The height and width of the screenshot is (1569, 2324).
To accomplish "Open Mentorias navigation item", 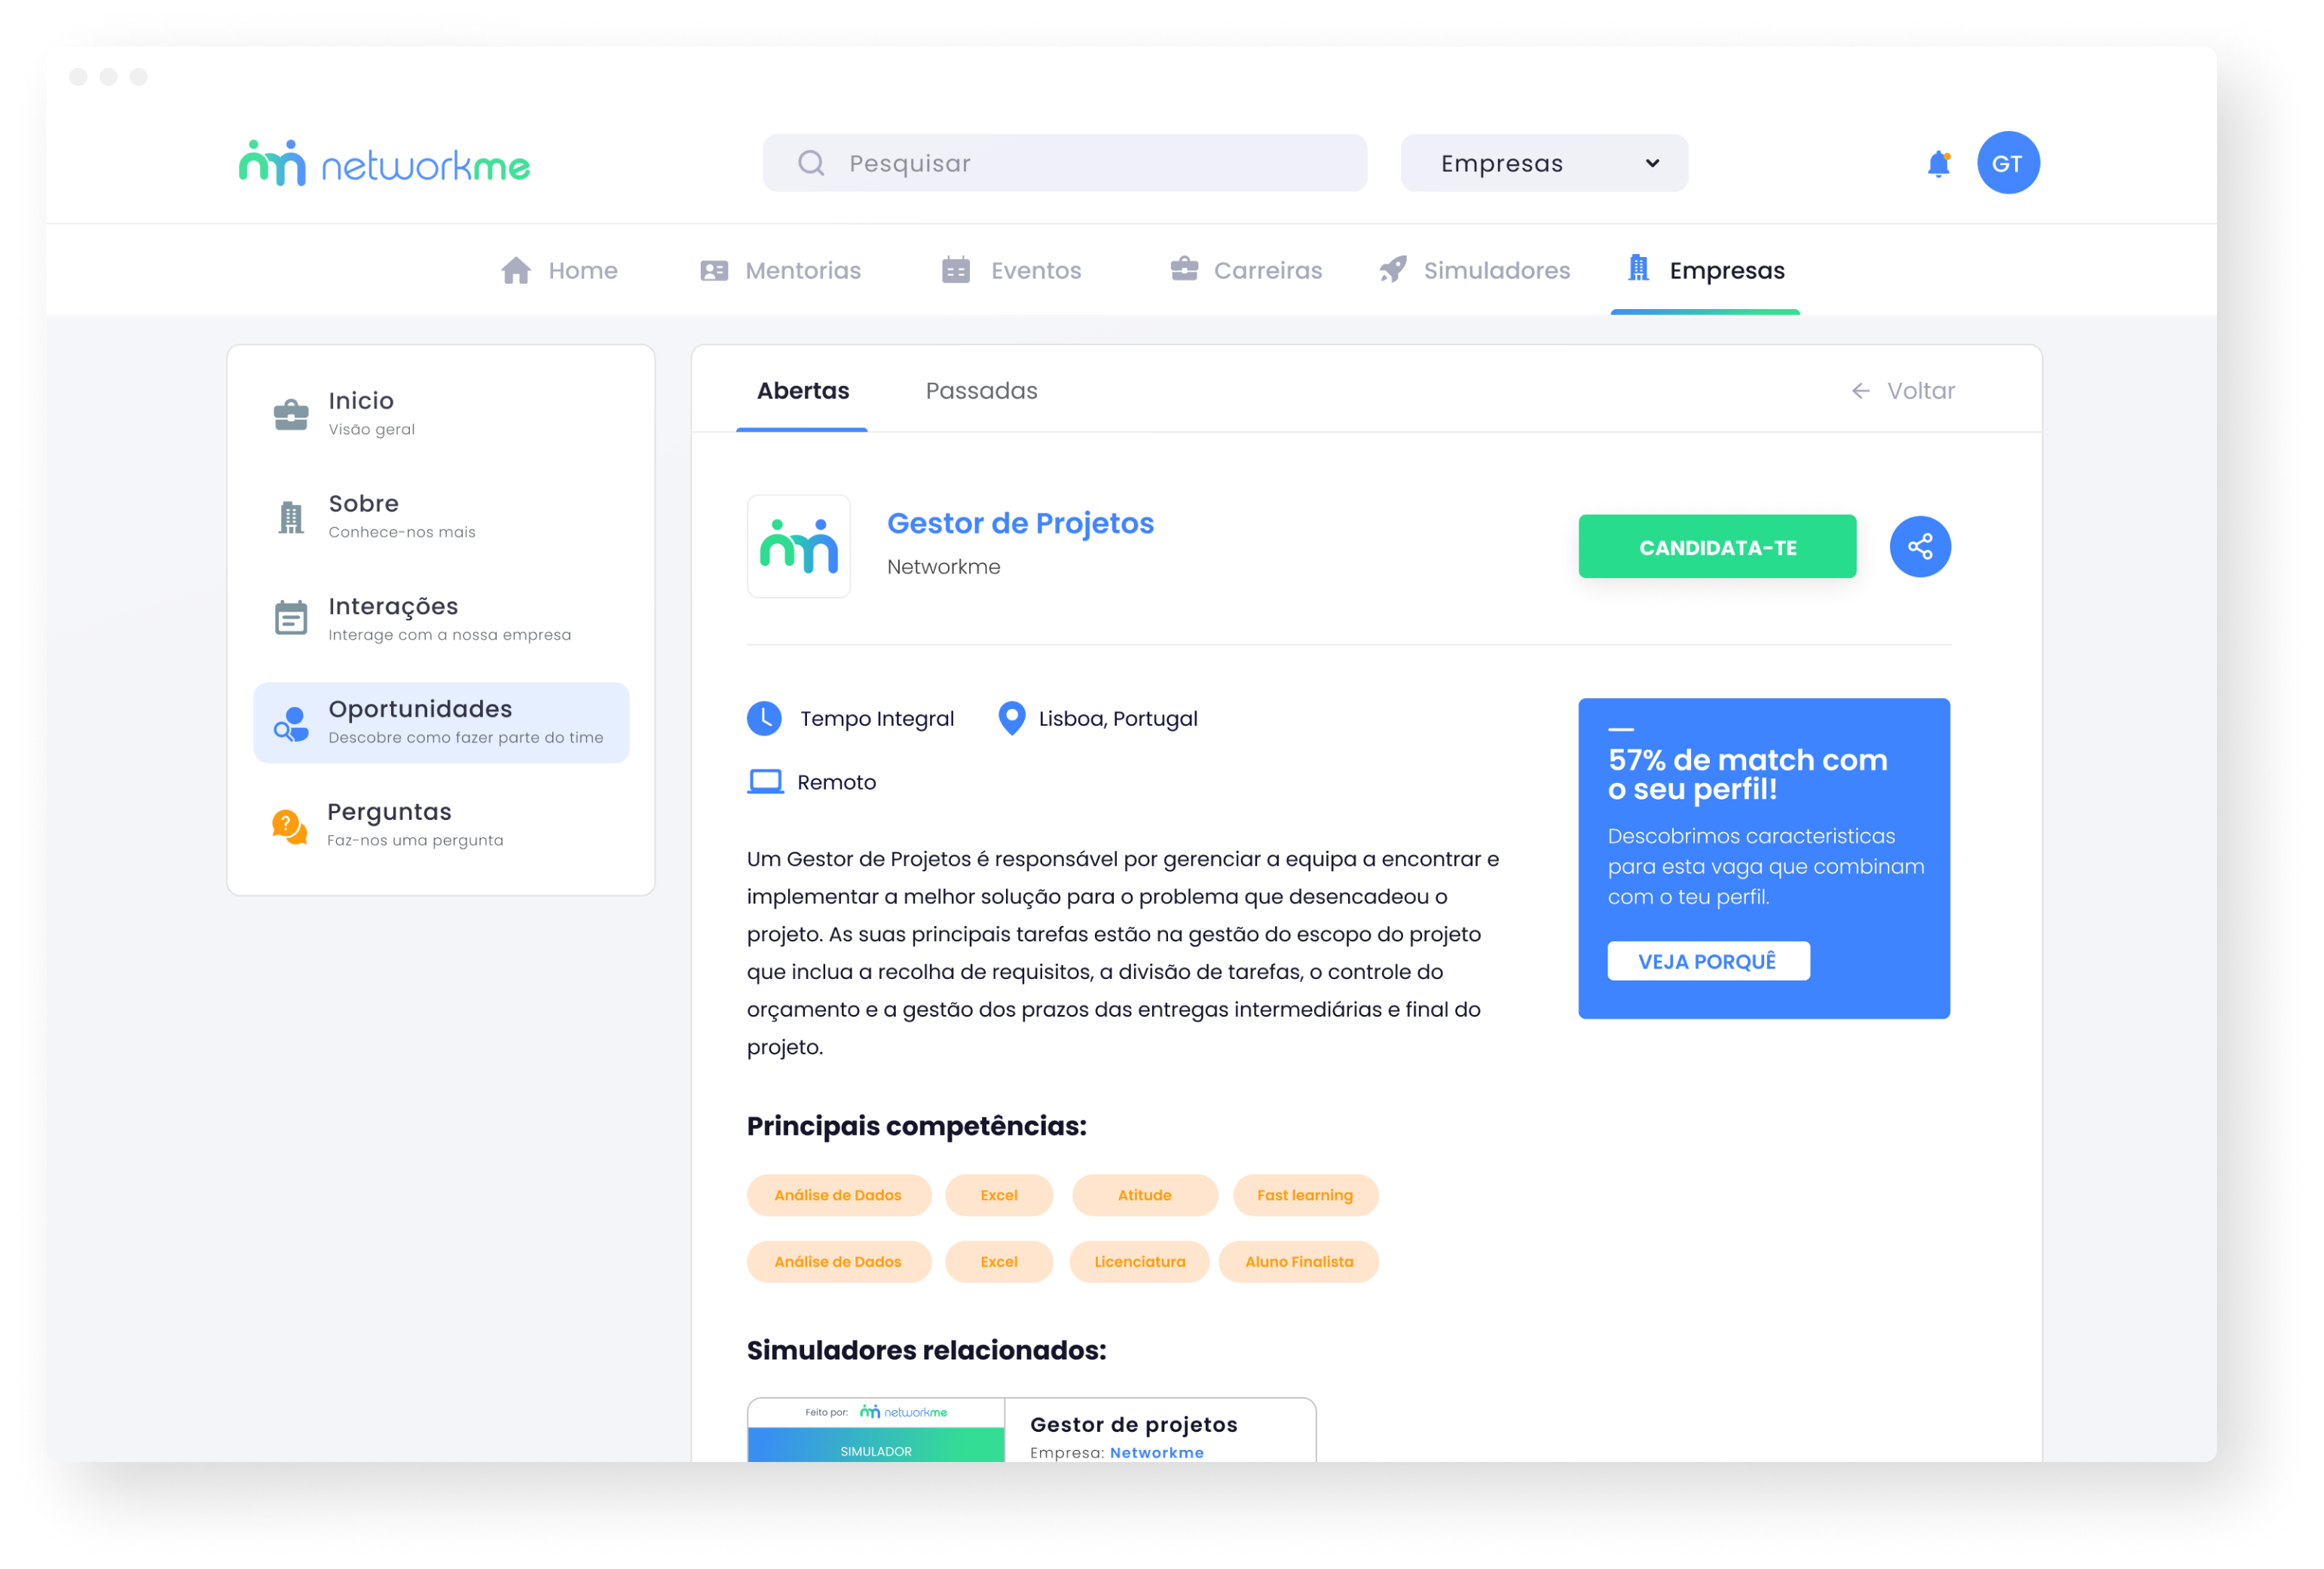I will pos(780,270).
